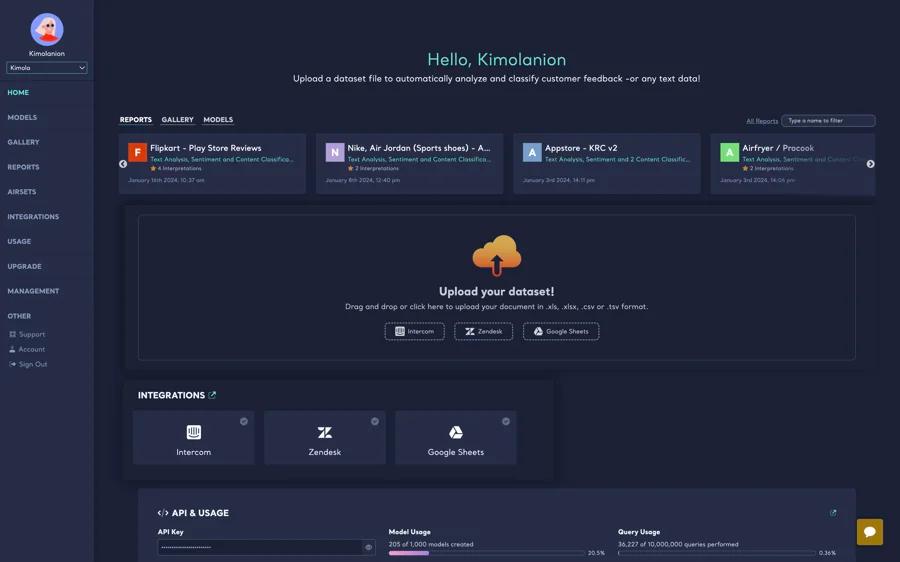The height and width of the screenshot is (562, 900).
Task: Click the Query Usage progress bar
Action: pyautogui.click(x=716, y=553)
